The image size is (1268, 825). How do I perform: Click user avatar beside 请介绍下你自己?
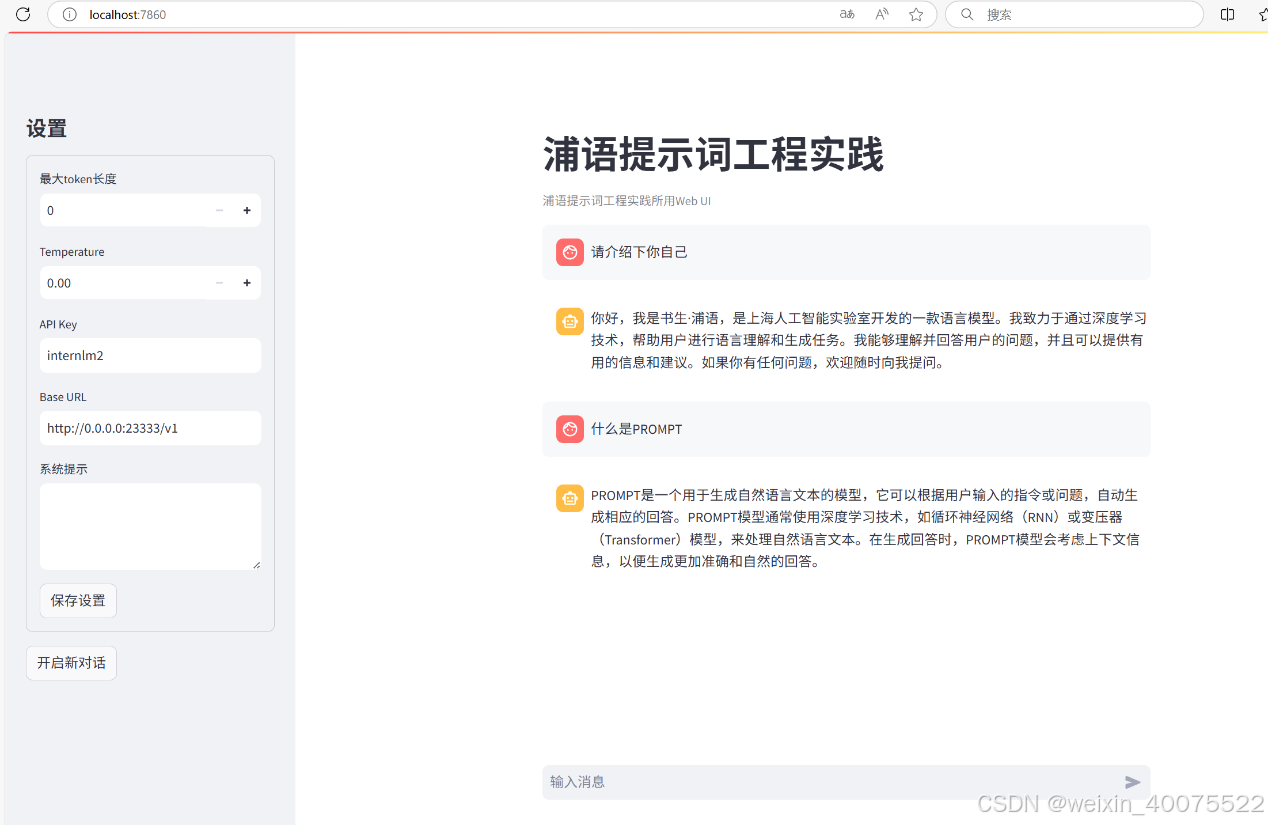coord(570,252)
